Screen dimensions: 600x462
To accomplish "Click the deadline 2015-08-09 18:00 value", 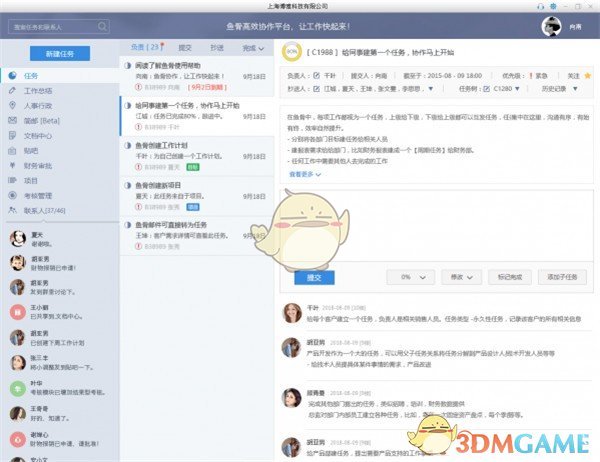I will click(x=455, y=76).
